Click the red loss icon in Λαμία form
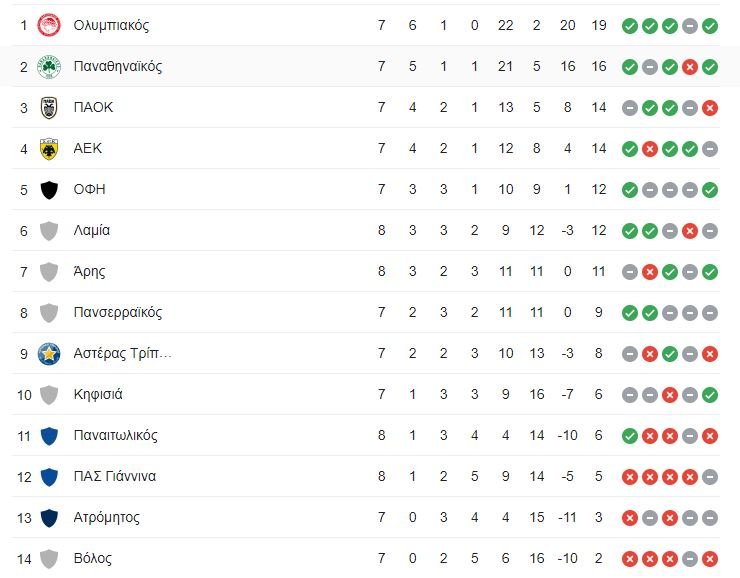This screenshot has height=578, width=740. (x=690, y=231)
